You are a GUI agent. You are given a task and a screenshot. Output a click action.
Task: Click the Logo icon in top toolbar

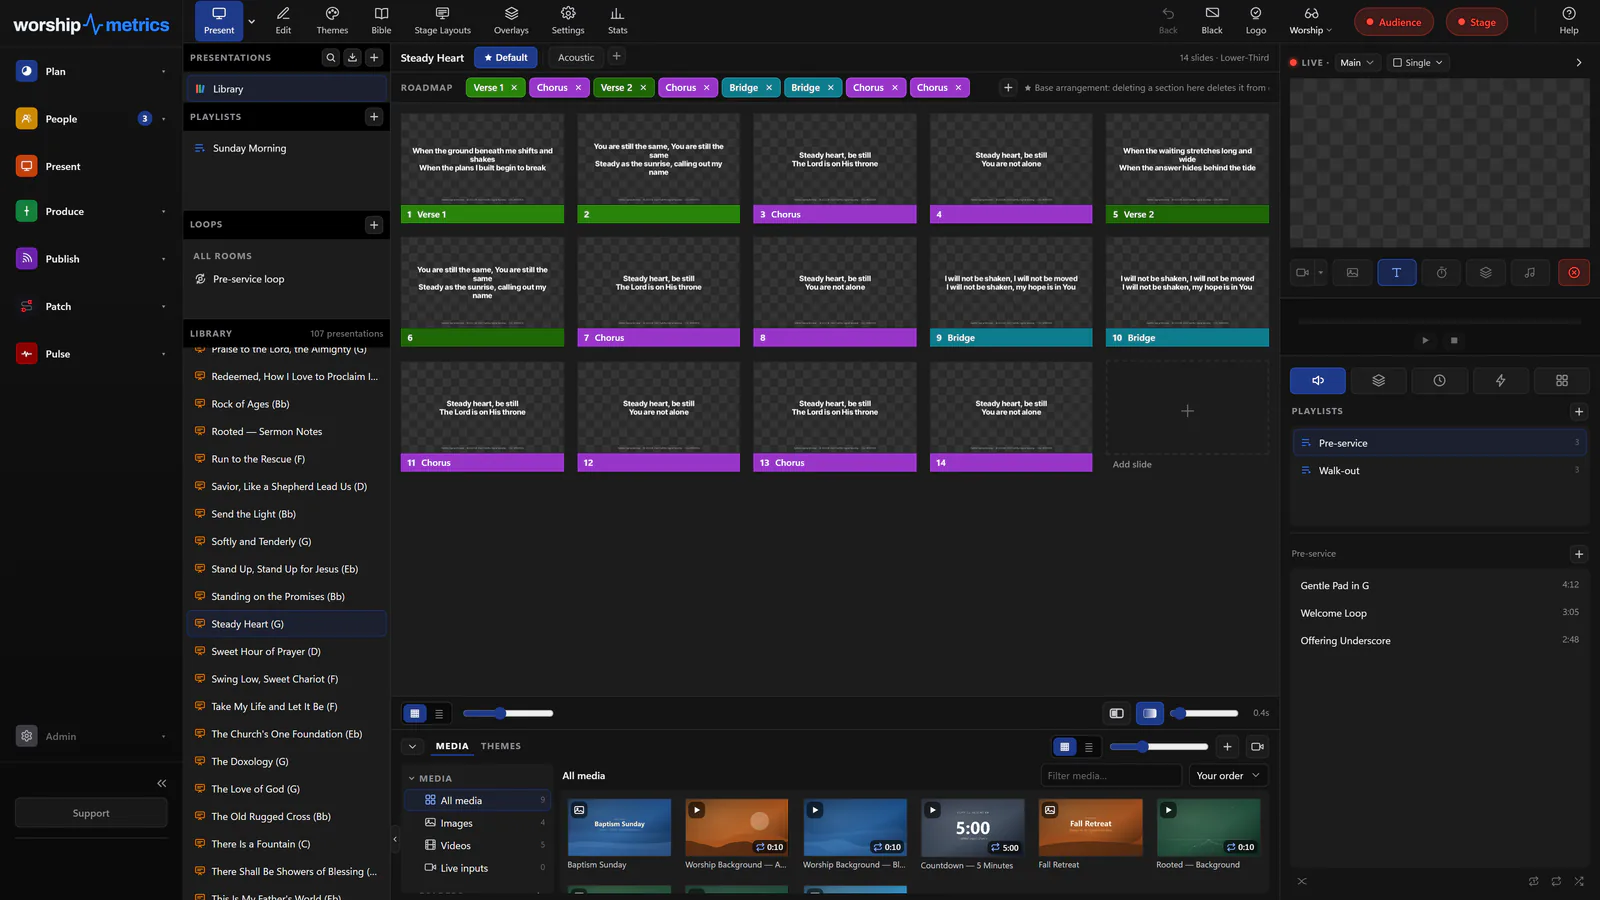(x=1256, y=20)
